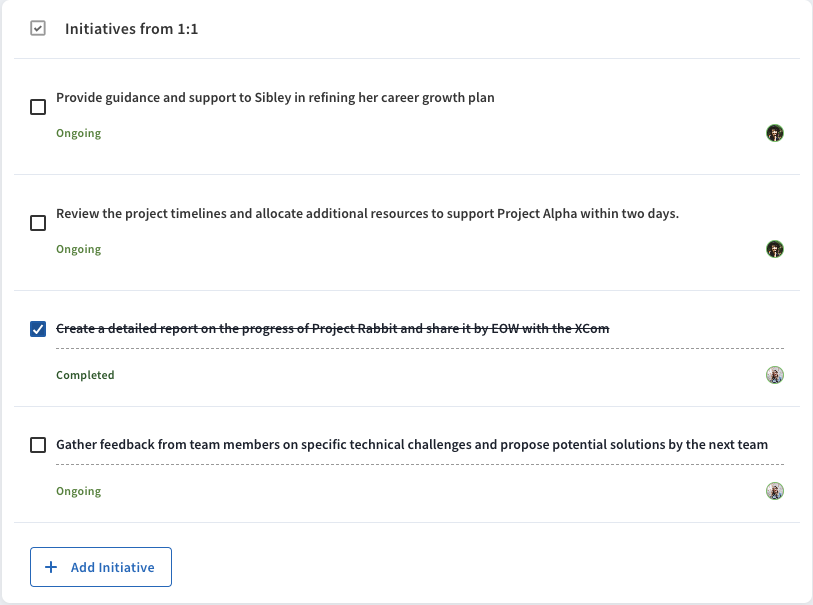Screen dimensions: 813x605
Task: Check the gather feedback from team initiative
Action: (38, 445)
